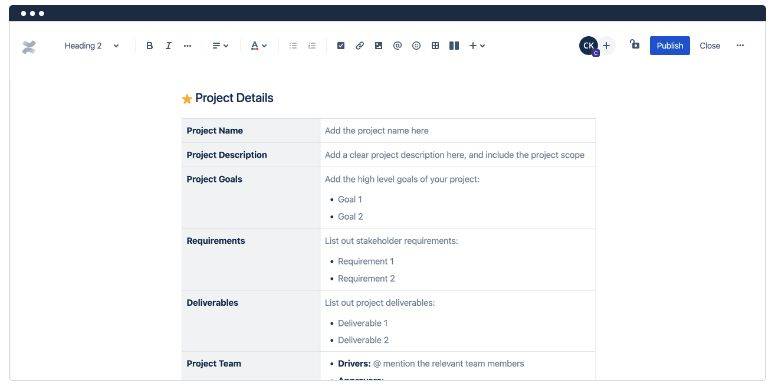Click 'Add the high level goals' text

(x=402, y=179)
